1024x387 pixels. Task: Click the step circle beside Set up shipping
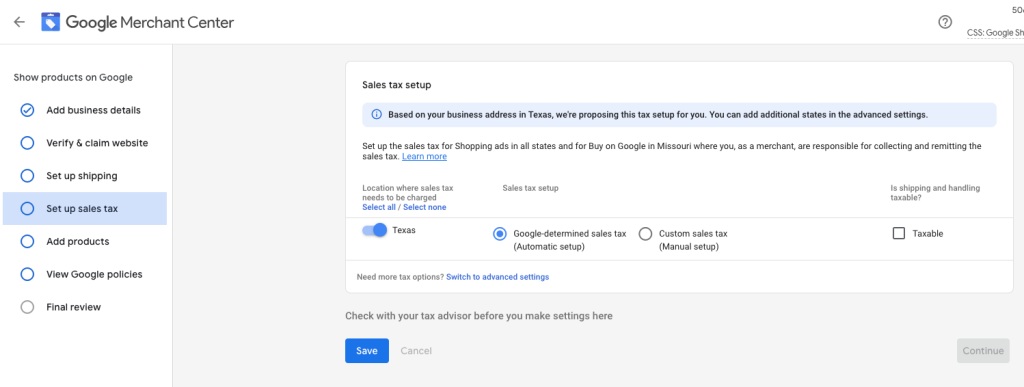click(27, 176)
